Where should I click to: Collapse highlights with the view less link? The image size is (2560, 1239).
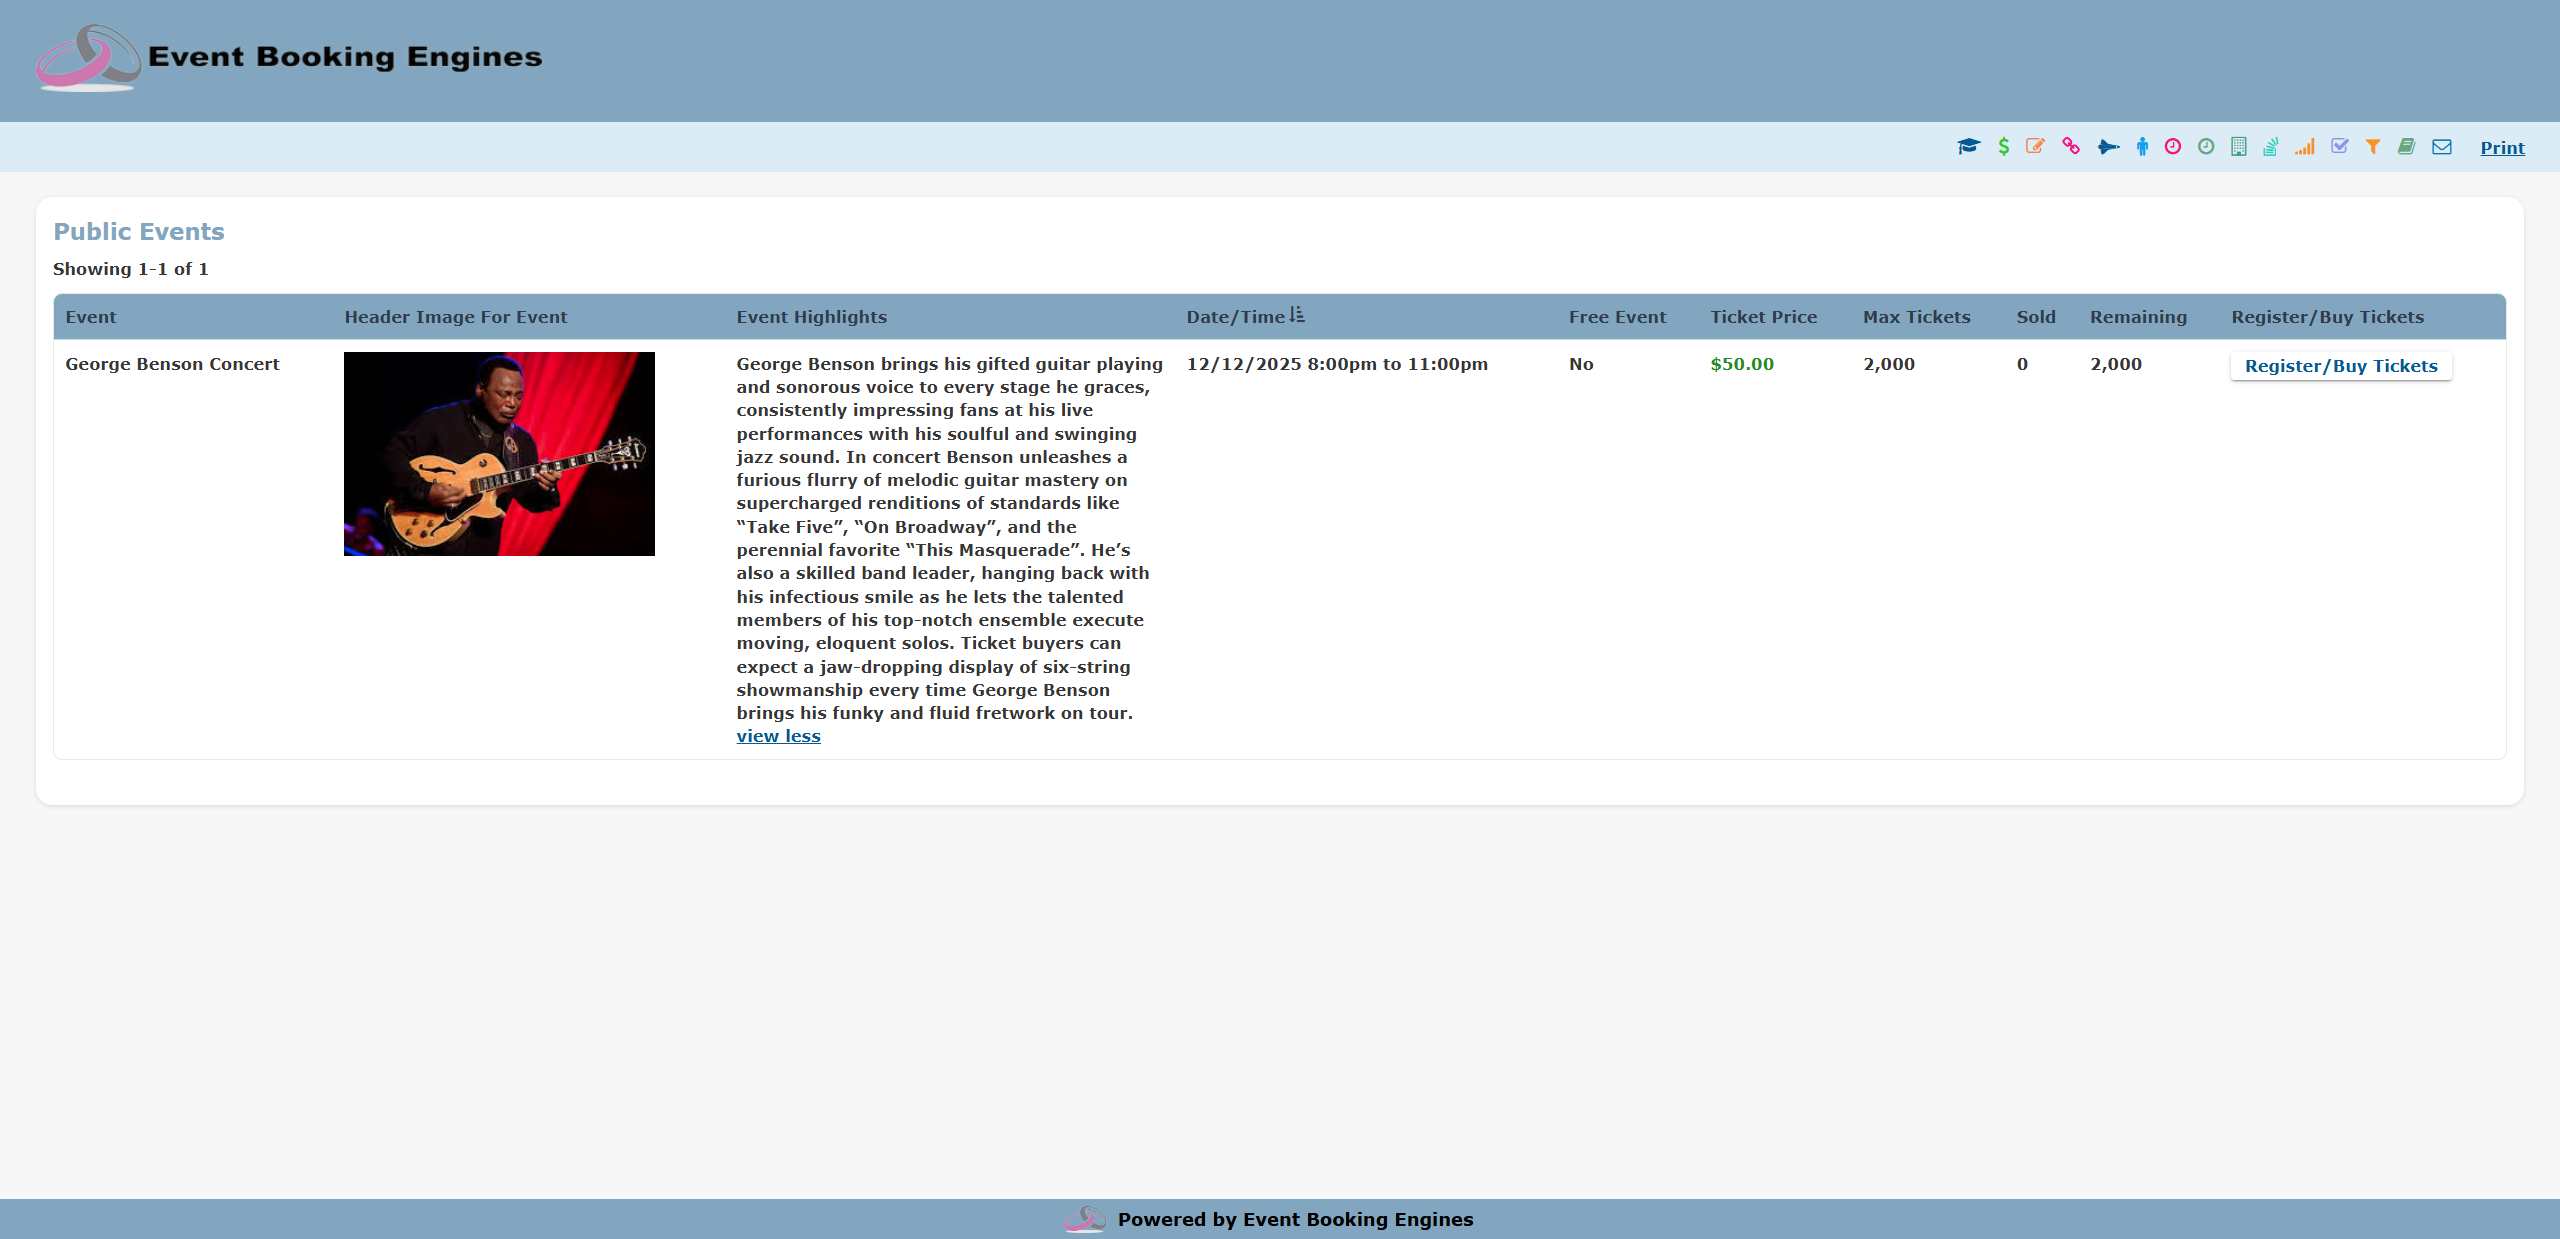[x=778, y=736]
